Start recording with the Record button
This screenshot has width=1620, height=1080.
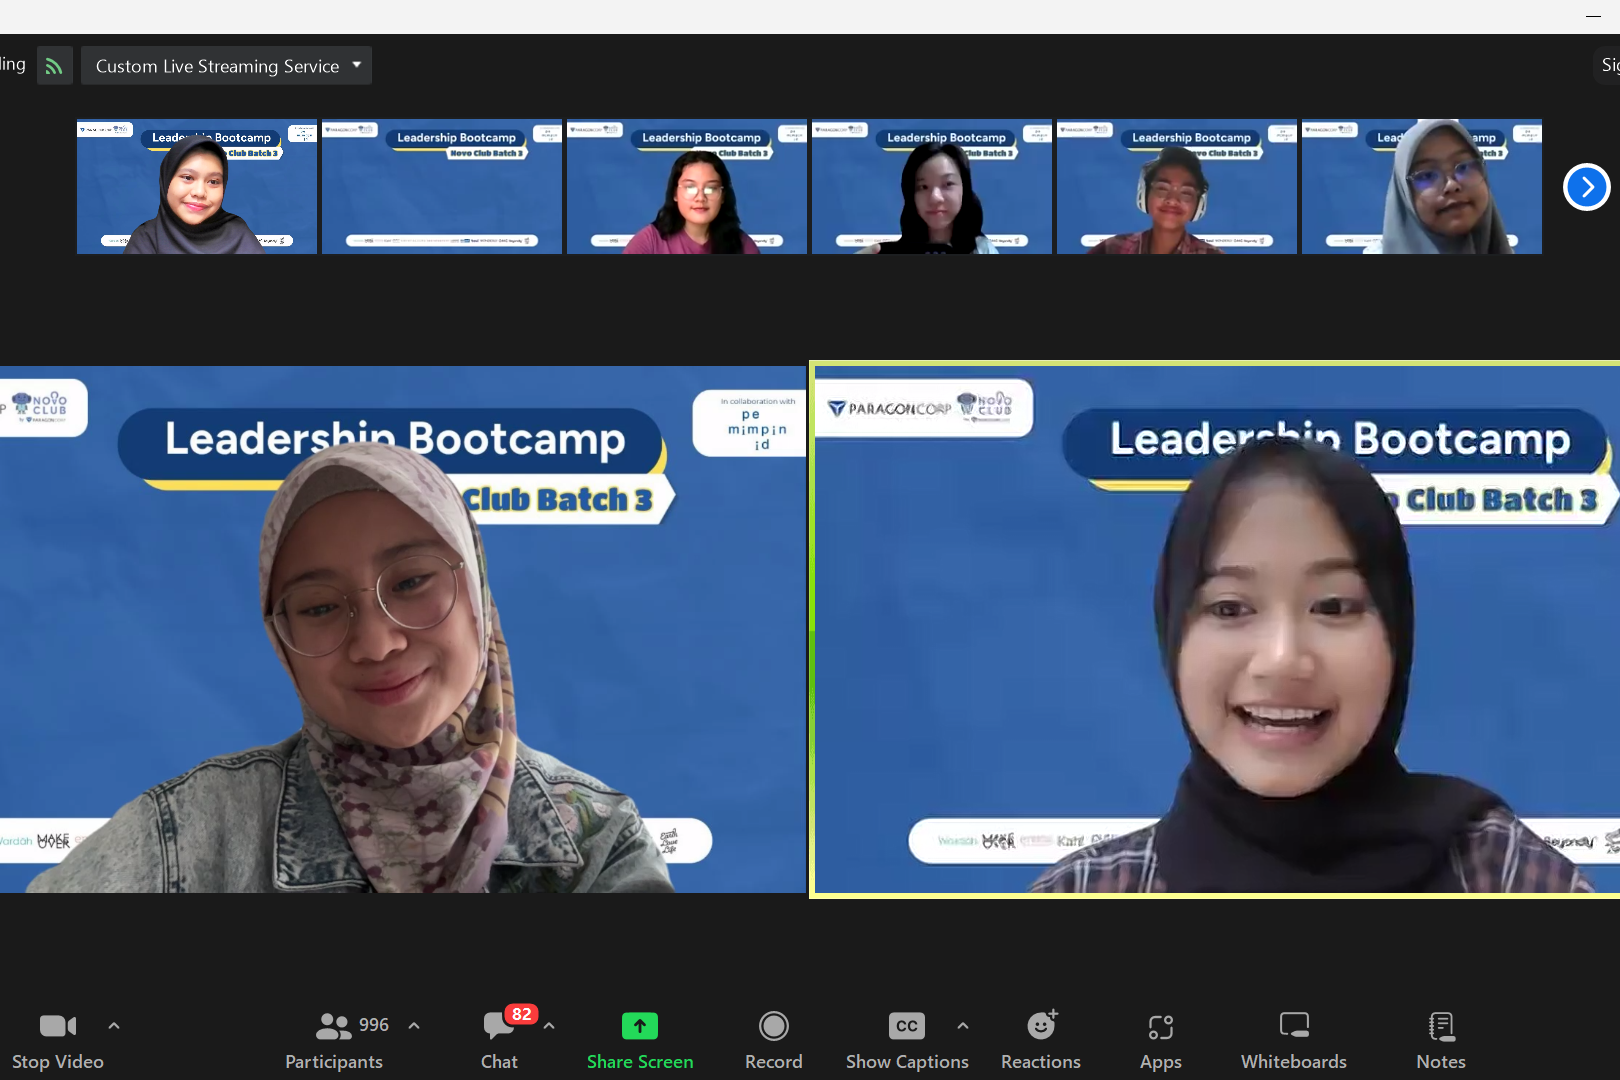(773, 1040)
